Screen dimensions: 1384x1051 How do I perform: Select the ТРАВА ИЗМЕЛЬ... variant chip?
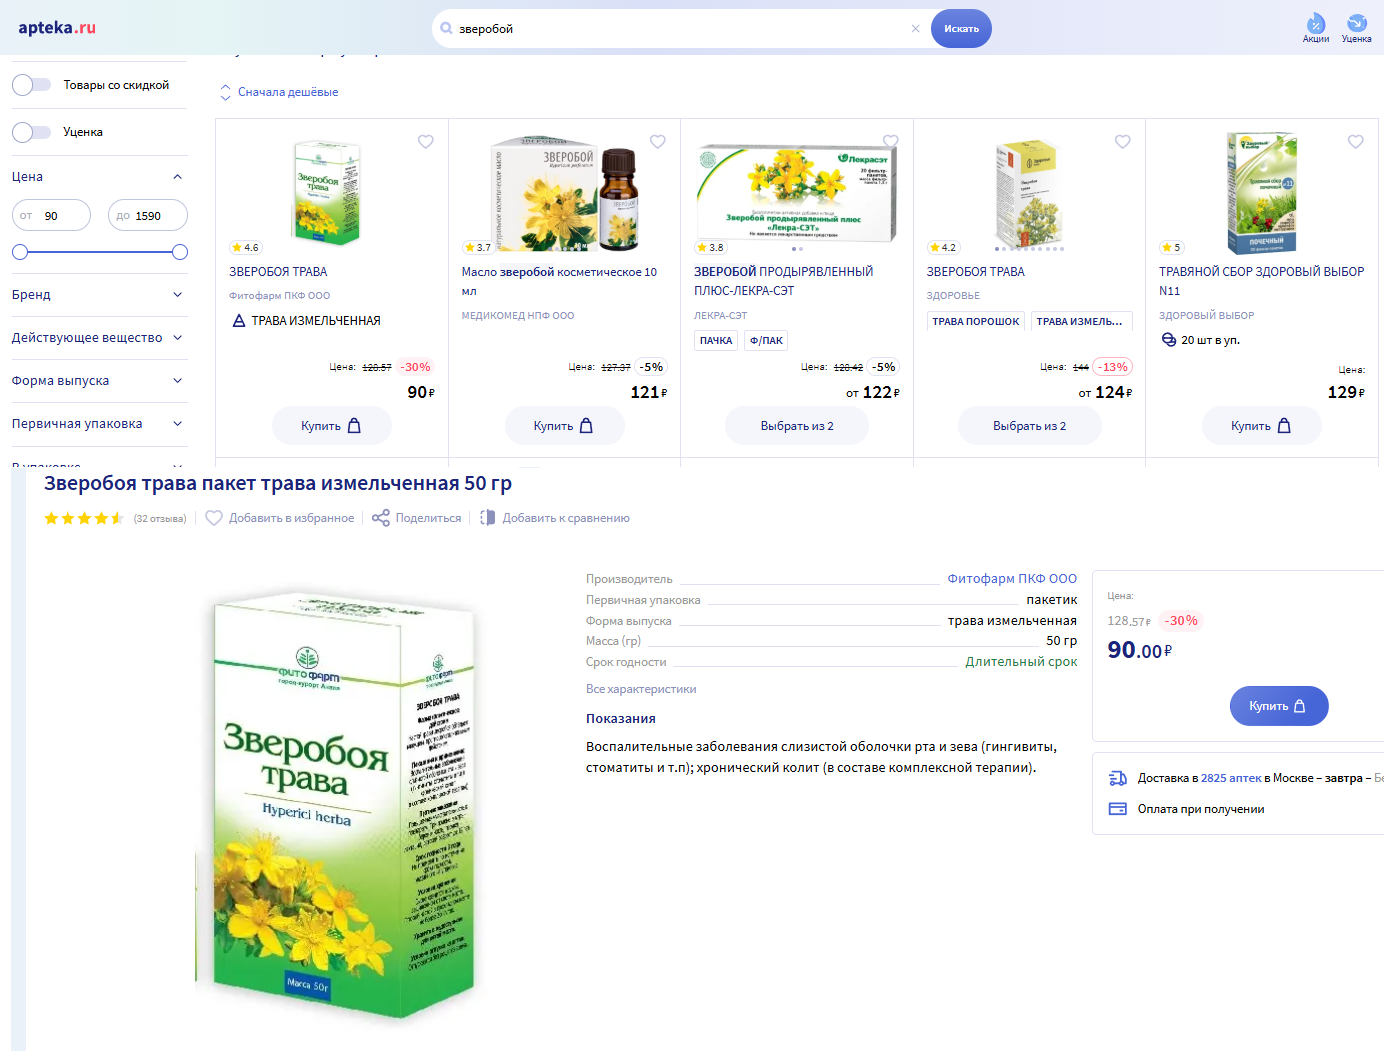1080,321
